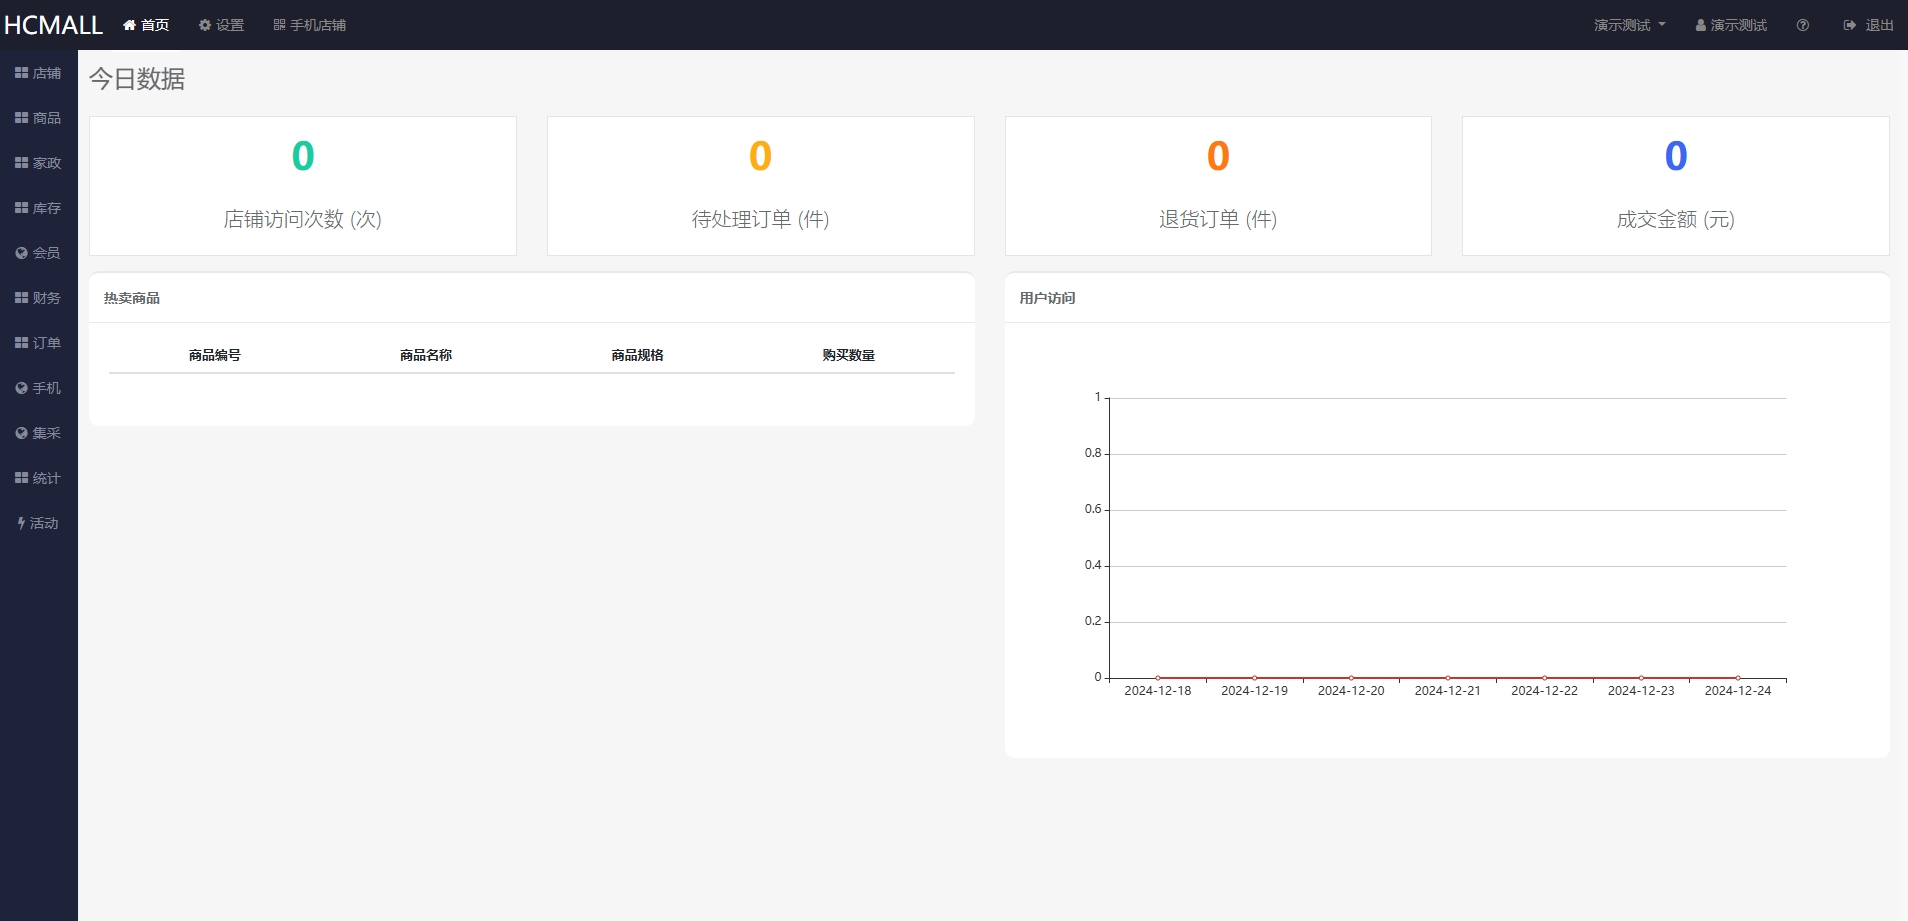Image resolution: width=1908 pixels, height=921 pixels.
Task: Select the 店铺 sidebar grid icon
Action: tap(21, 73)
